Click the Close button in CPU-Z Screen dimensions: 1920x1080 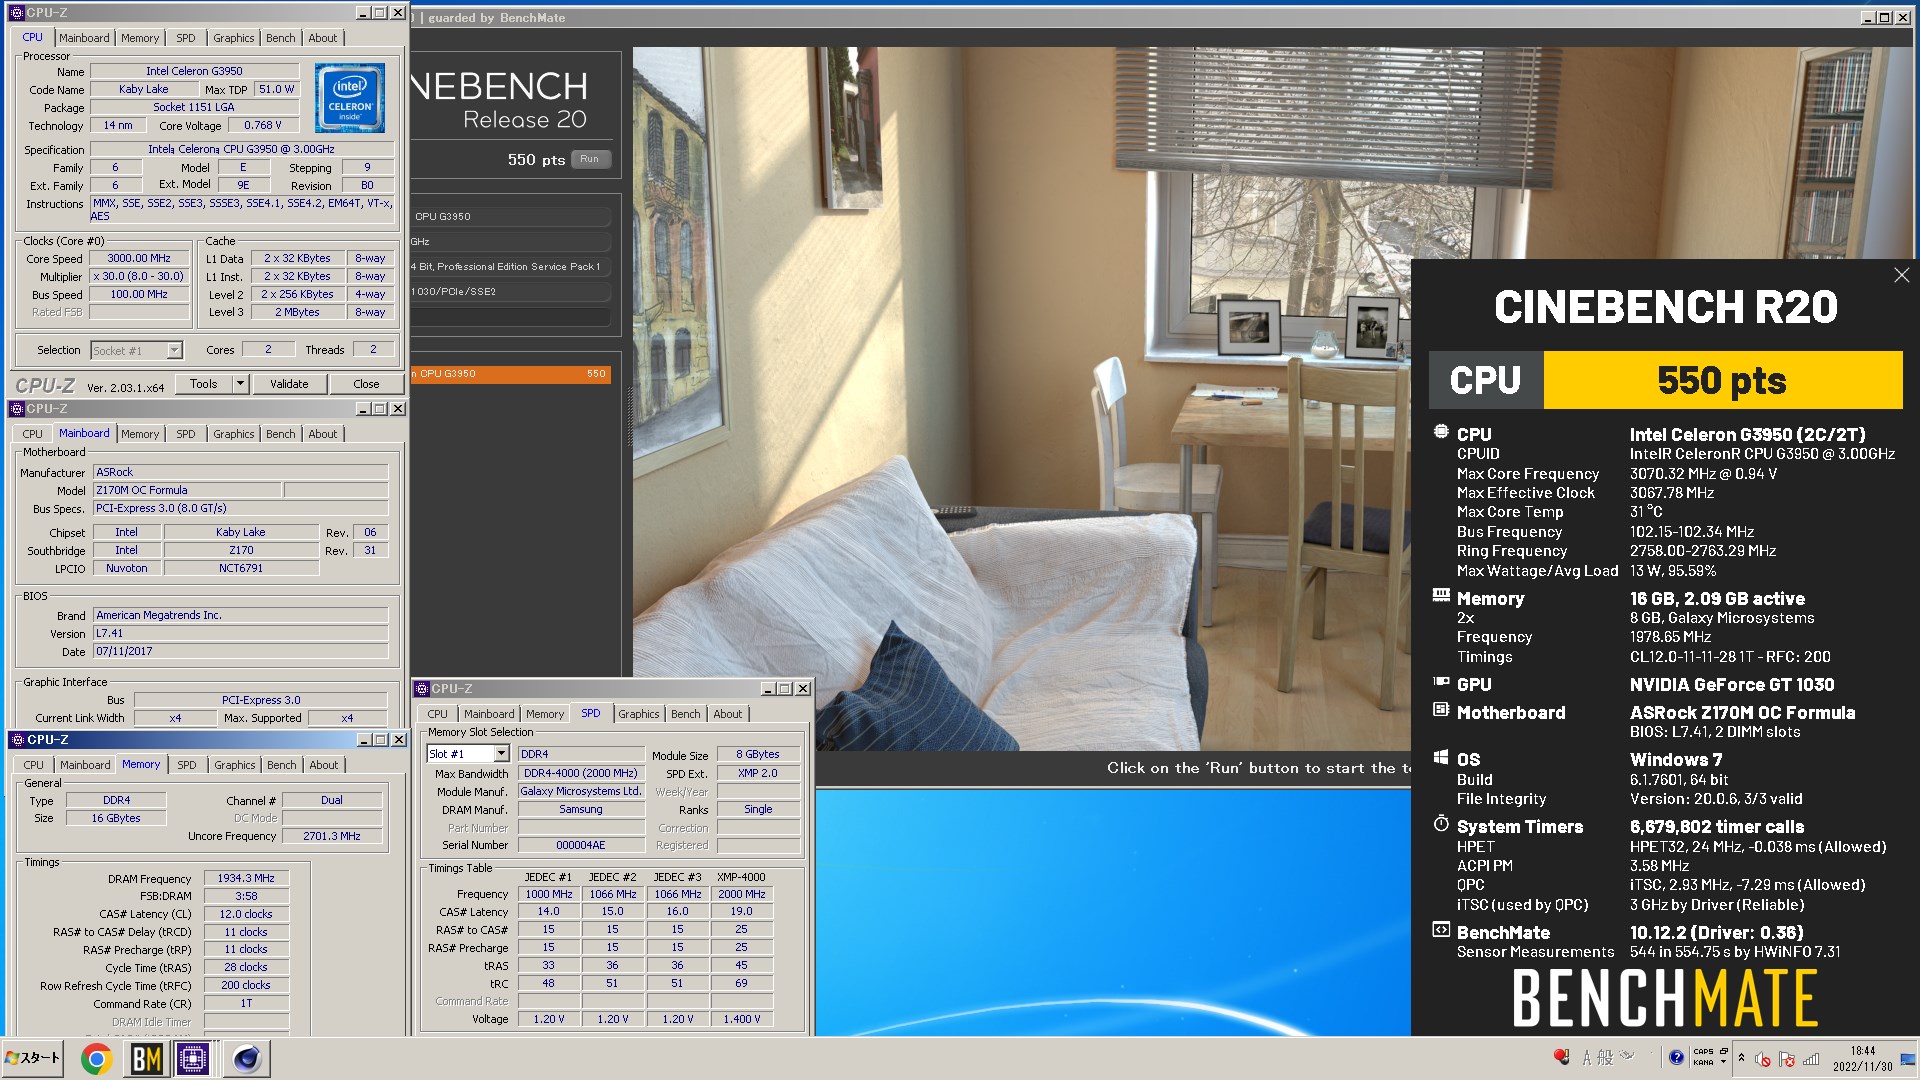click(366, 384)
